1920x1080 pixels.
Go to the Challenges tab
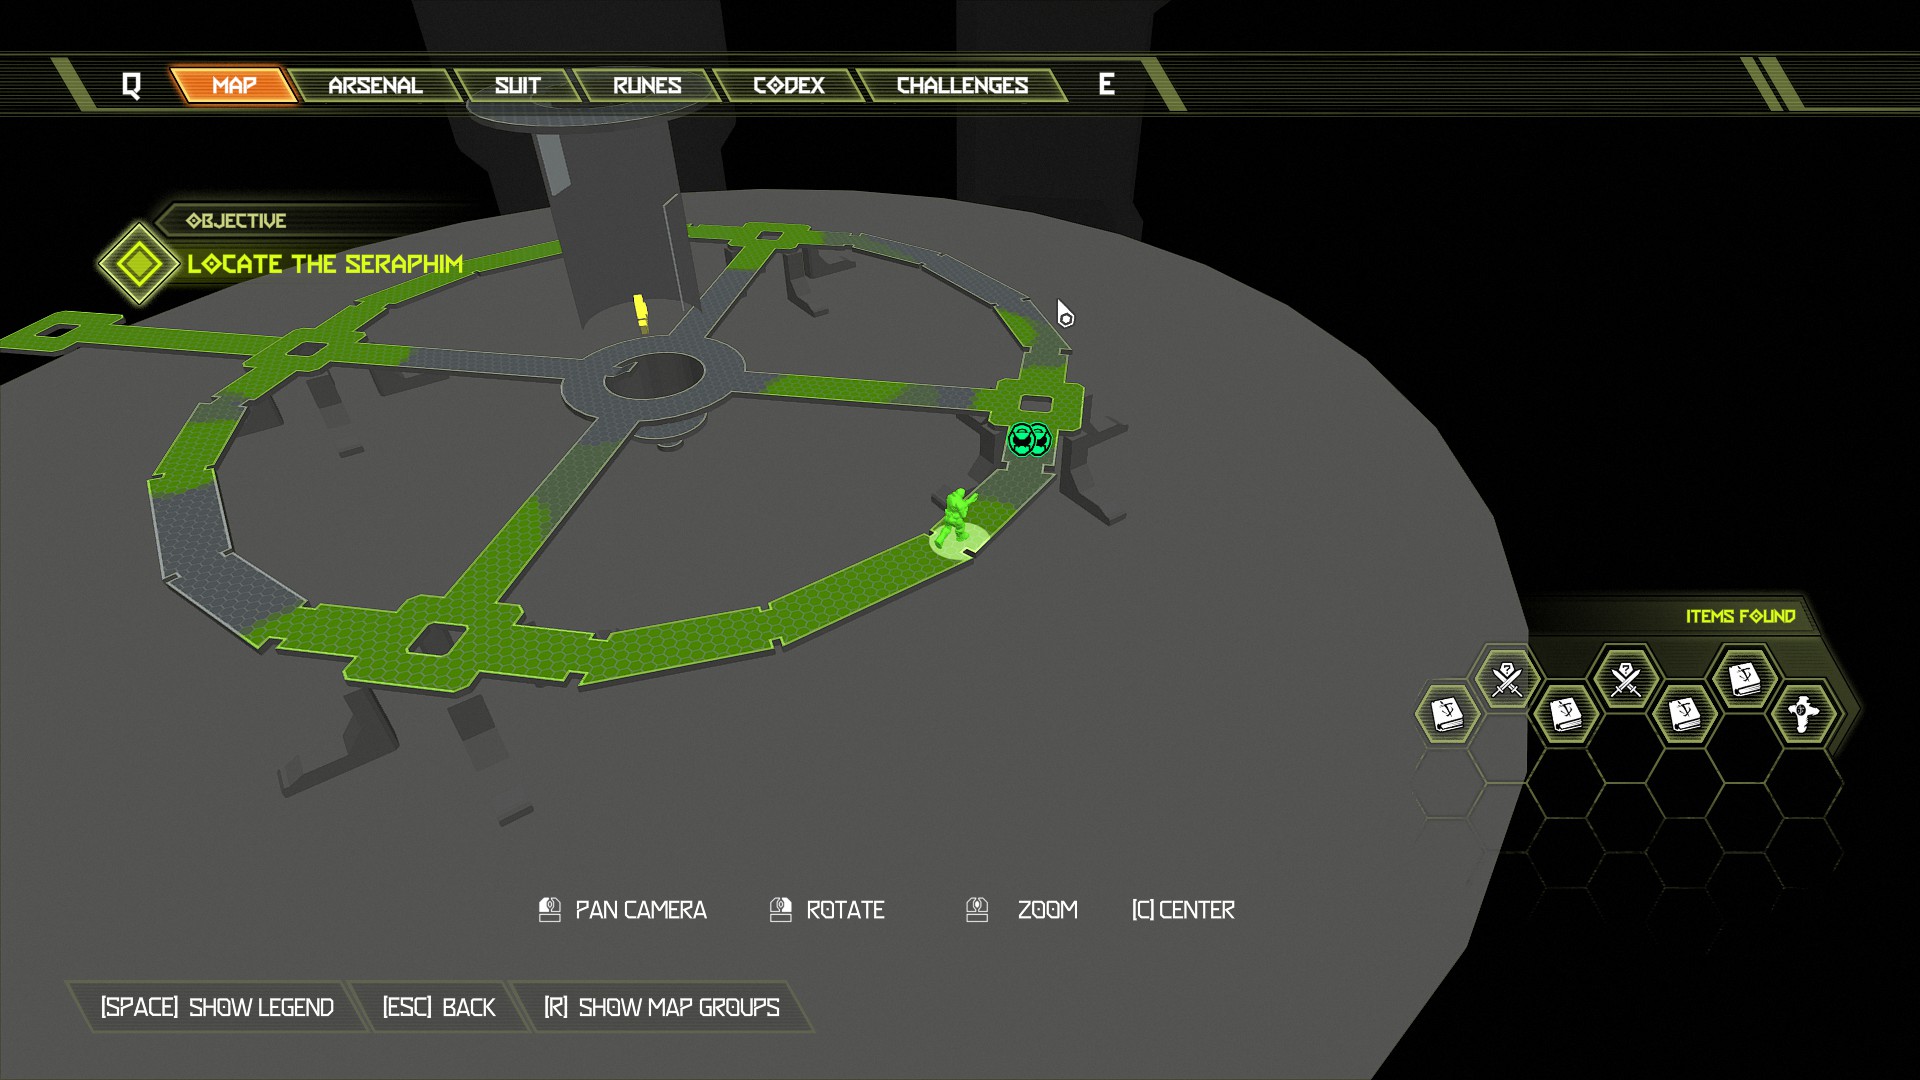click(962, 86)
